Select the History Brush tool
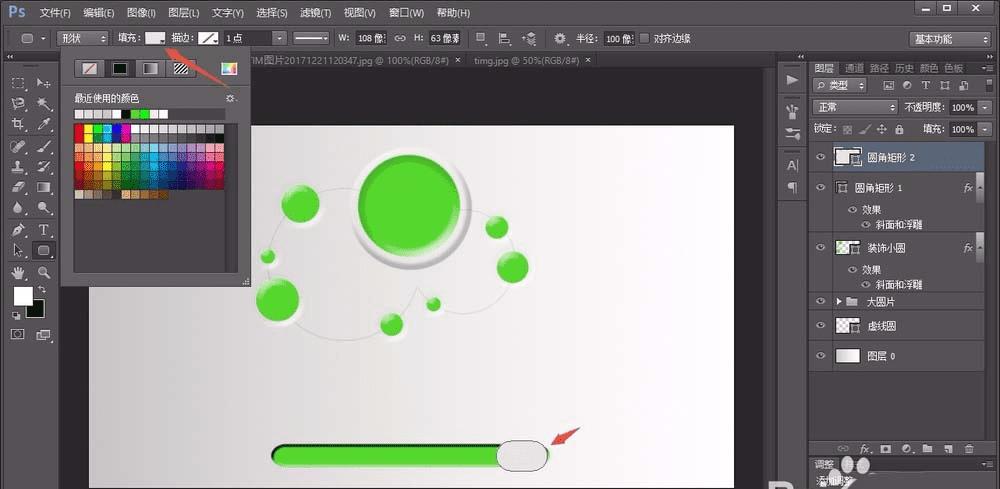Screen dimensions: 1000x489 [x=43, y=167]
